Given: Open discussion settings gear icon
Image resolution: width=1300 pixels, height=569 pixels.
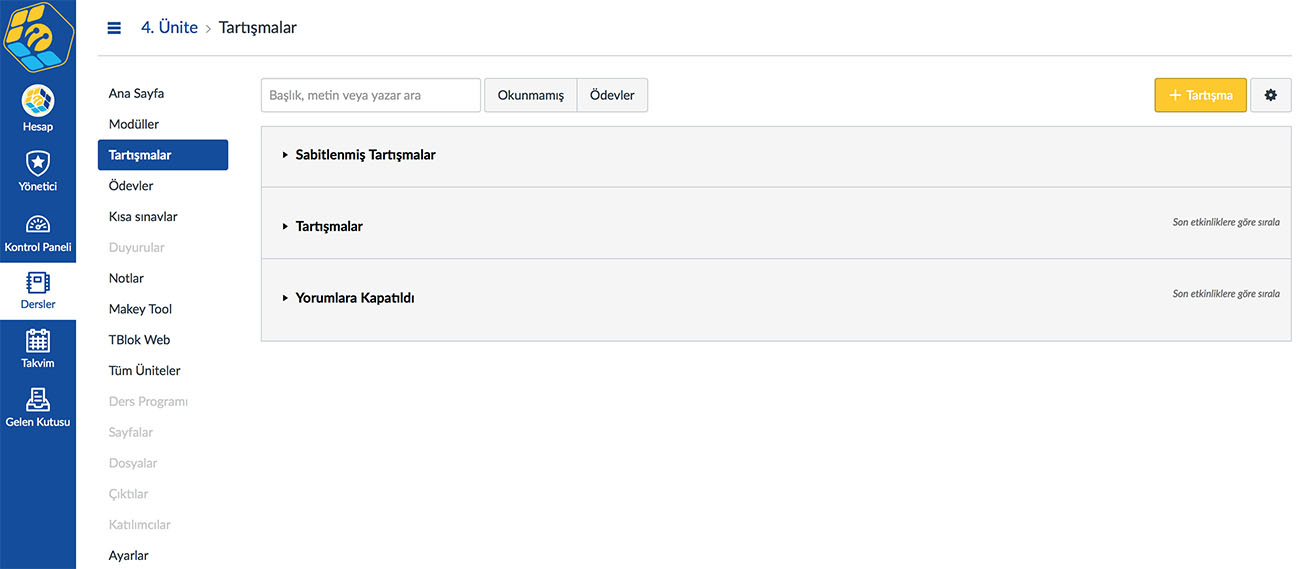Looking at the screenshot, I should [x=1271, y=95].
